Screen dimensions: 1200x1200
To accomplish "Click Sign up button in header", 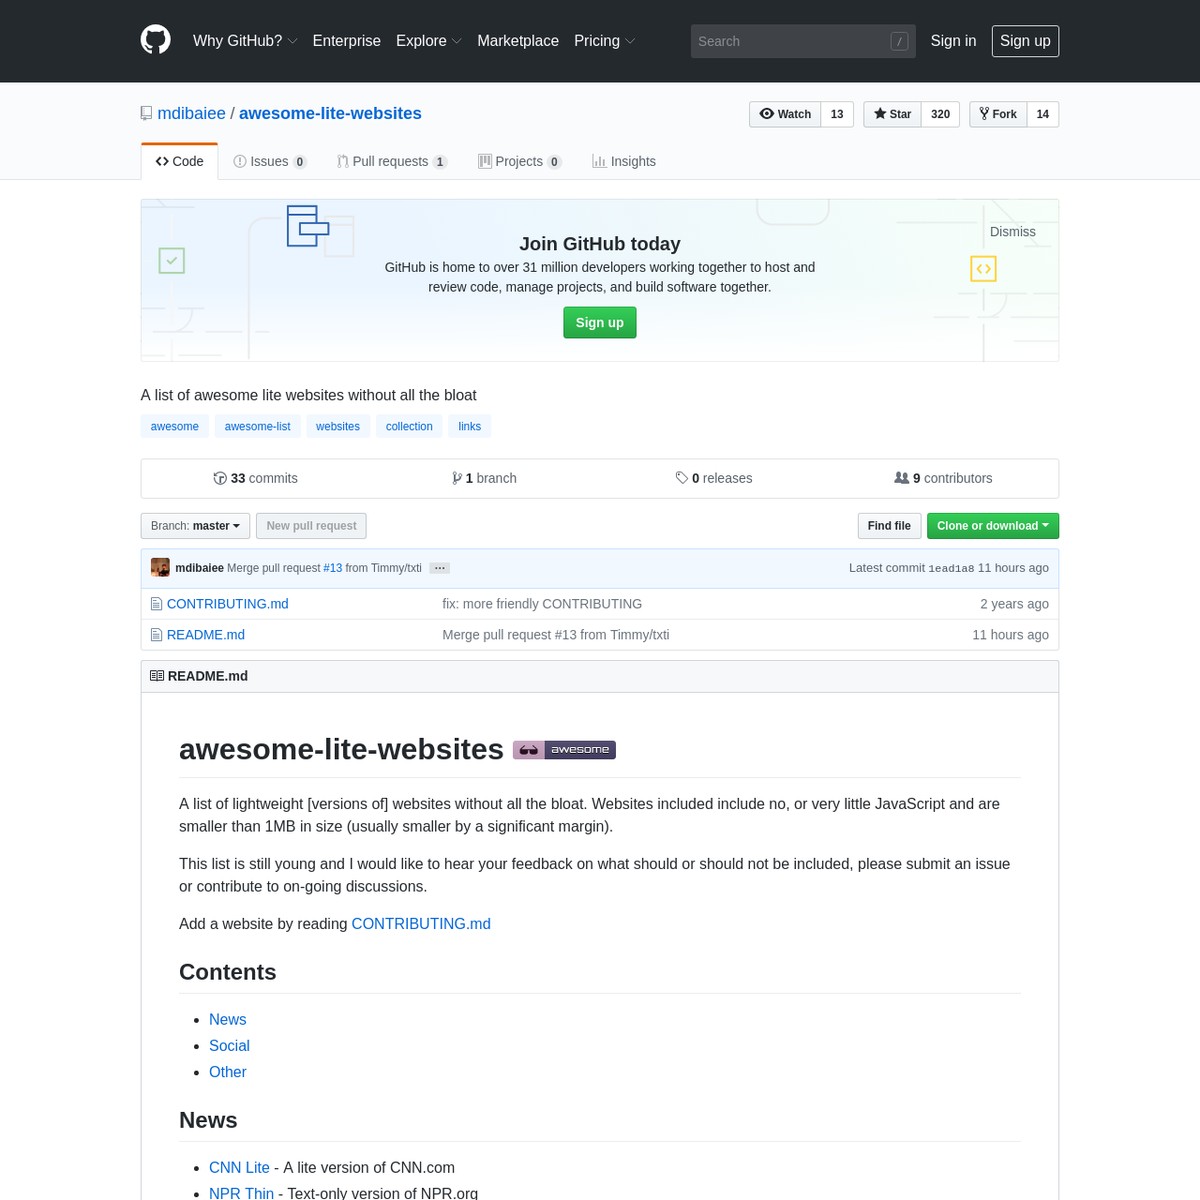I will click(1025, 41).
